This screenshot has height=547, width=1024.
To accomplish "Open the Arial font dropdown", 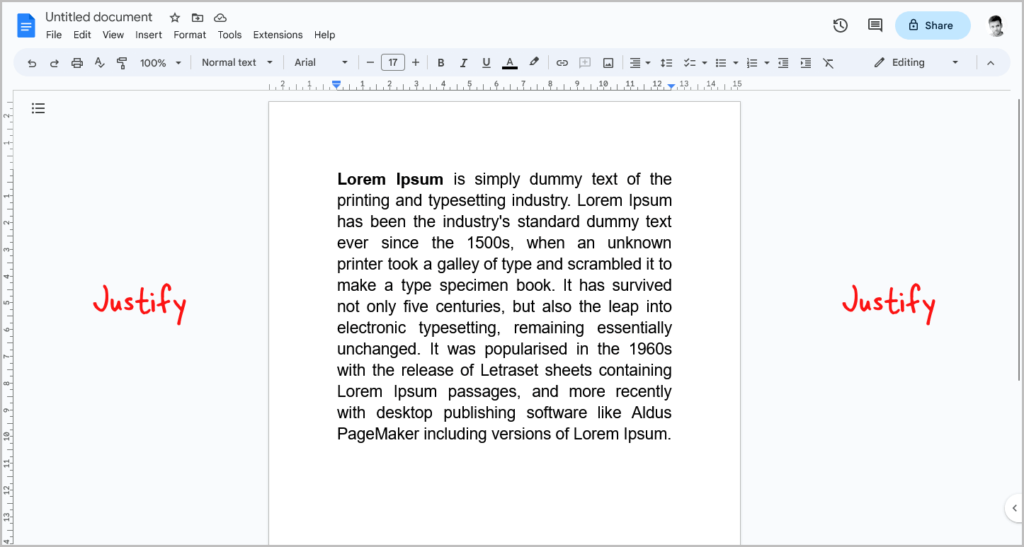I will coord(321,63).
